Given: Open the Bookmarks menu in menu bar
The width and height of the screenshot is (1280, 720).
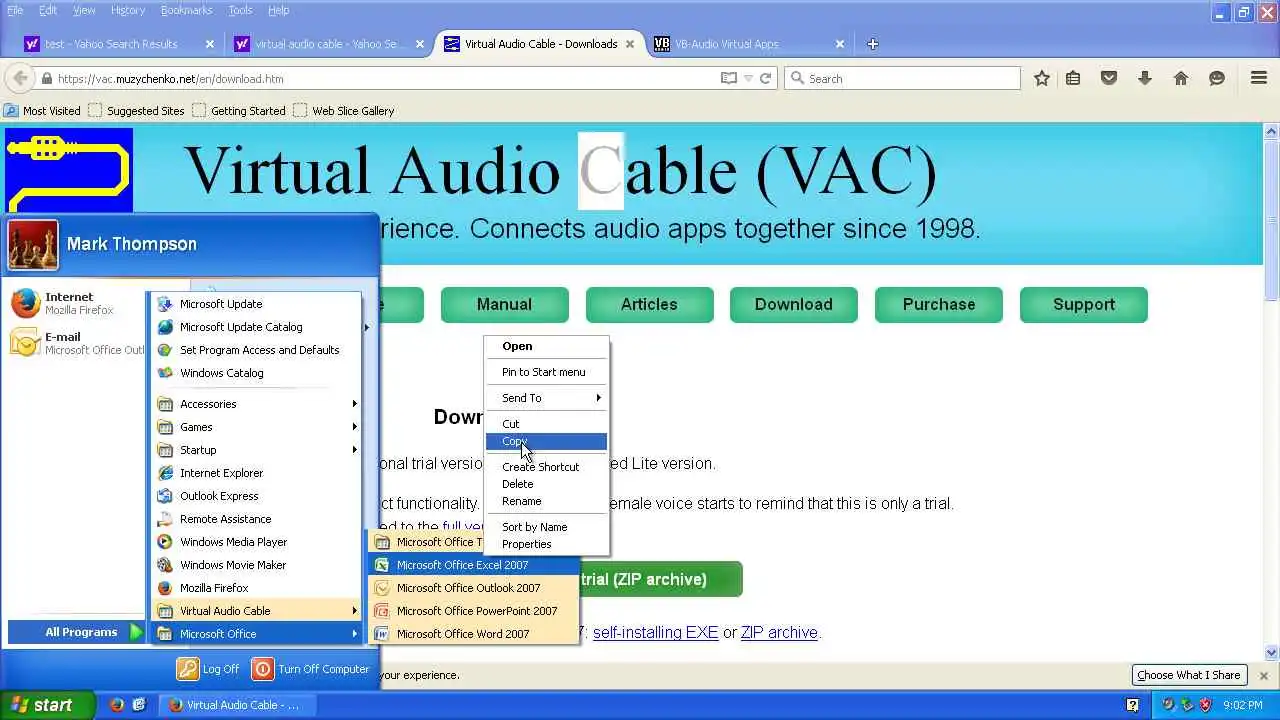Looking at the screenshot, I should [x=186, y=10].
